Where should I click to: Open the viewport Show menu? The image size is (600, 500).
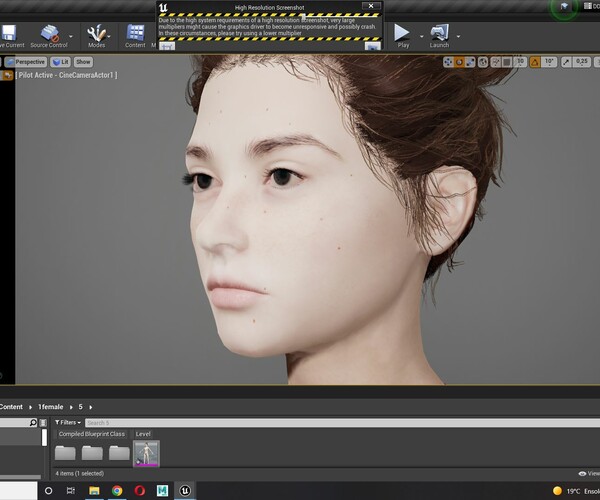pyautogui.click(x=83, y=62)
